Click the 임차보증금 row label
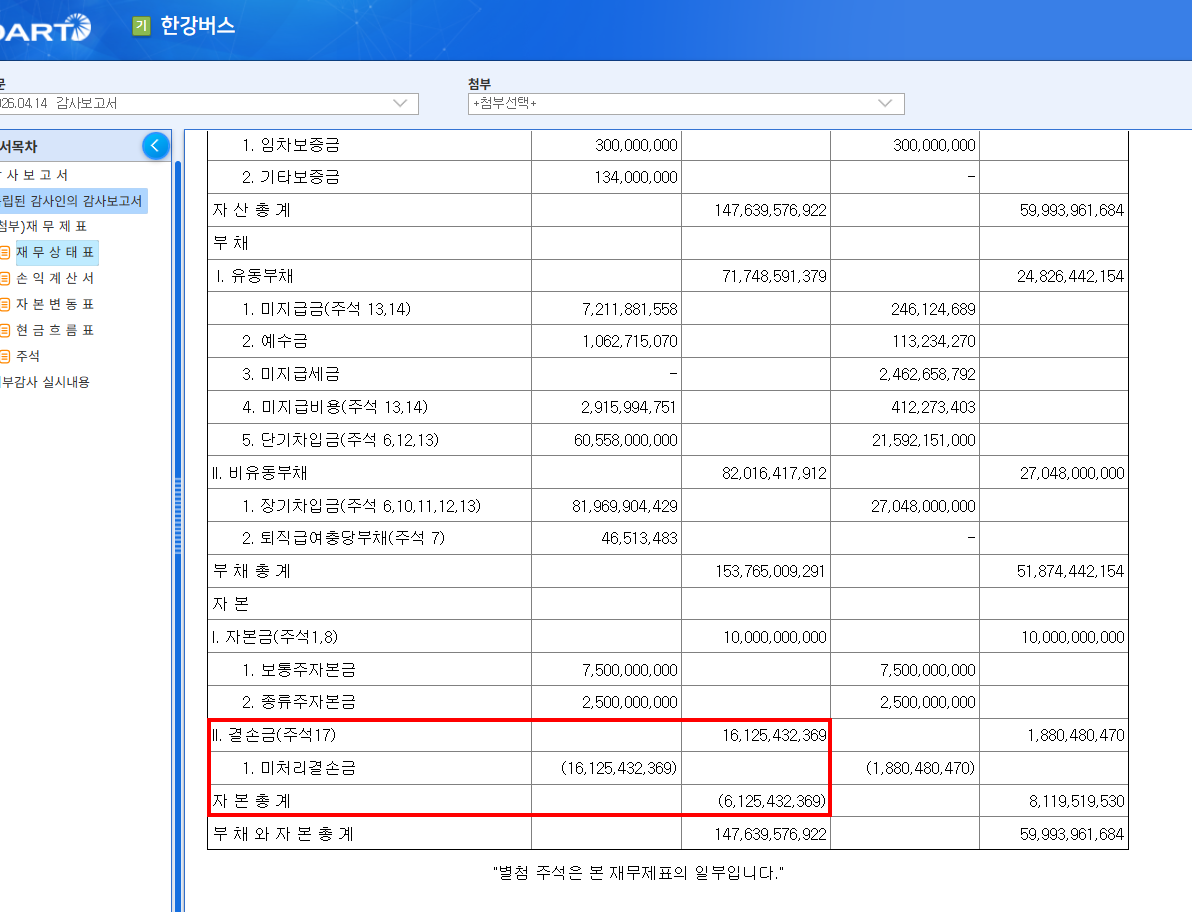1192x912 pixels. pos(290,145)
